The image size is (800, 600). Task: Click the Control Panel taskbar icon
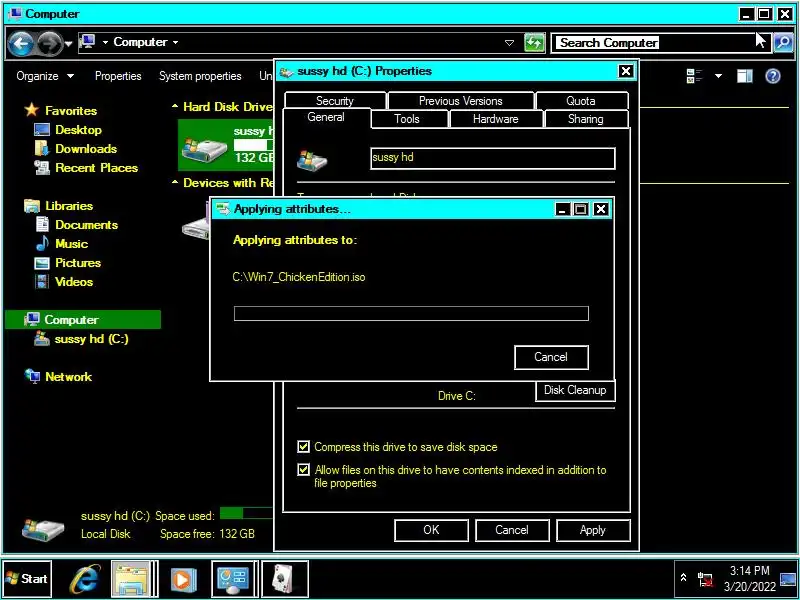click(233, 579)
